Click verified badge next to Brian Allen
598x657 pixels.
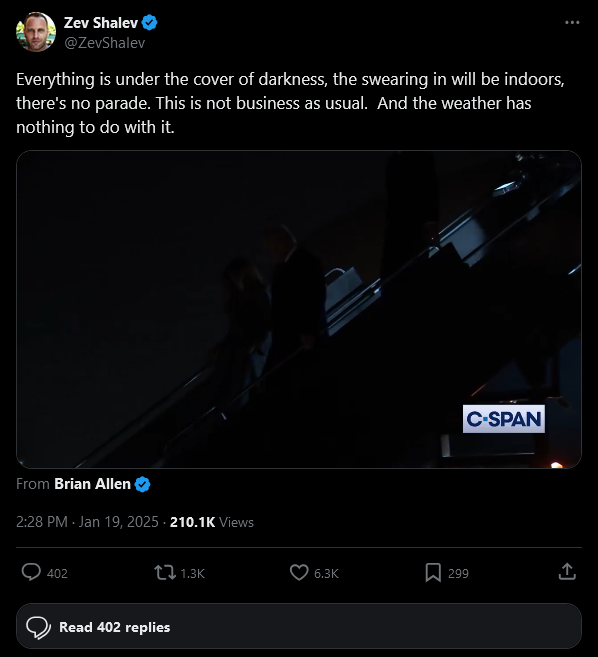click(142, 484)
